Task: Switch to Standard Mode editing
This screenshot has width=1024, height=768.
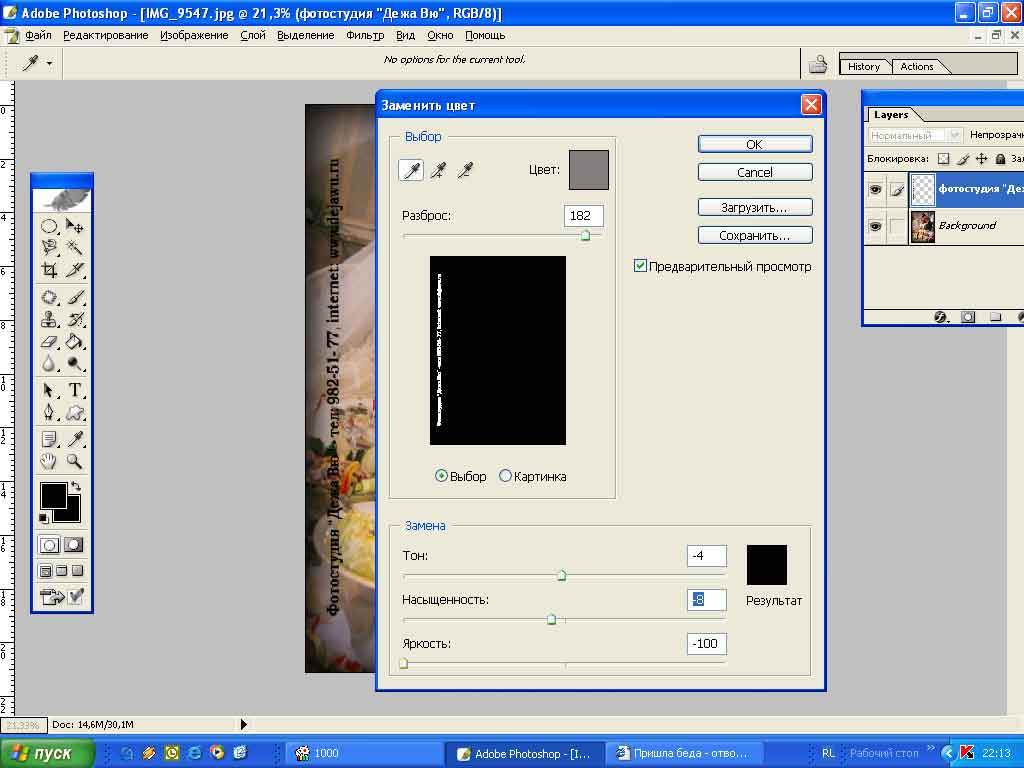Action: 49,545
